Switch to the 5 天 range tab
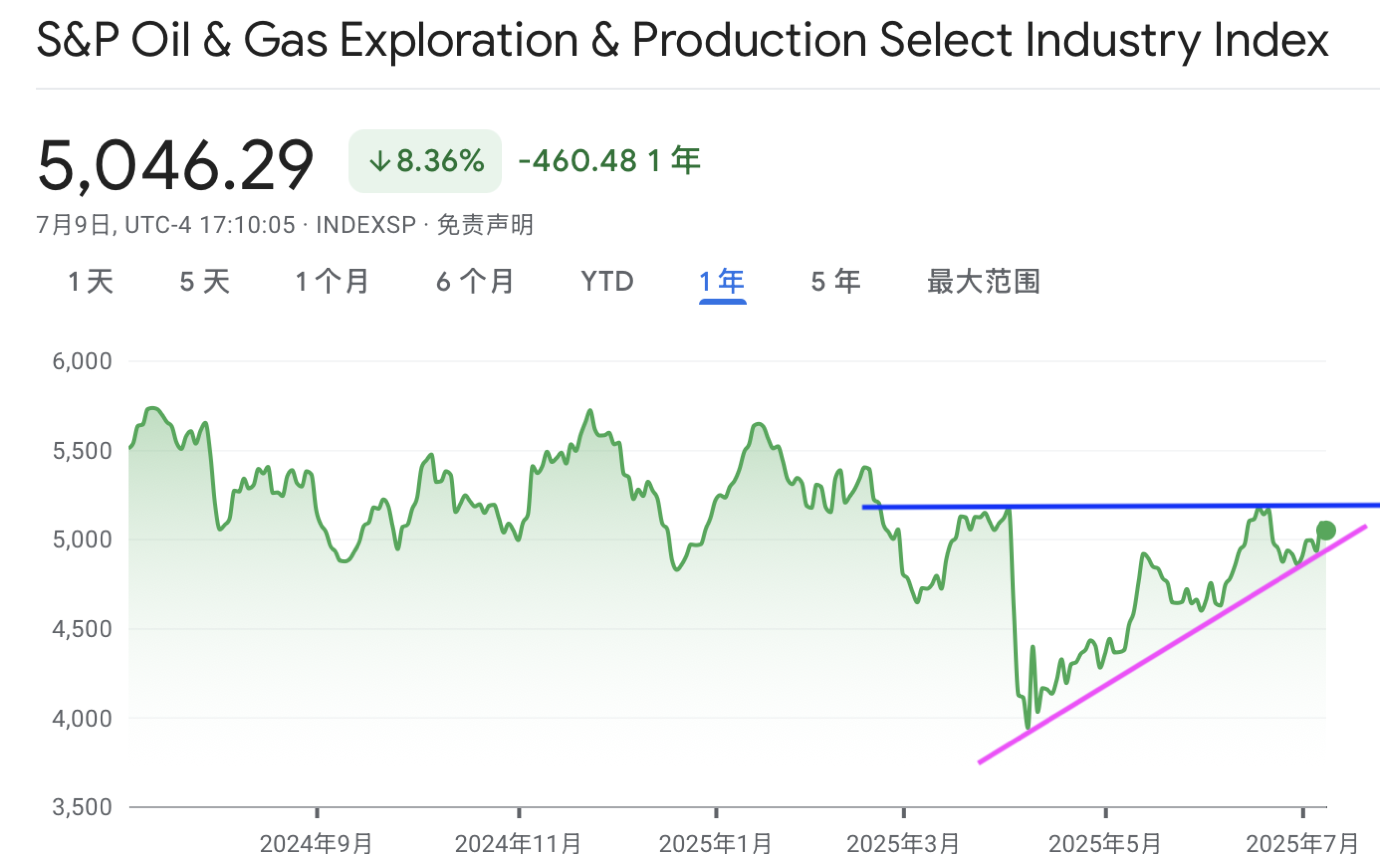Screen dimensions: 1380x862 tap(204, 282)
